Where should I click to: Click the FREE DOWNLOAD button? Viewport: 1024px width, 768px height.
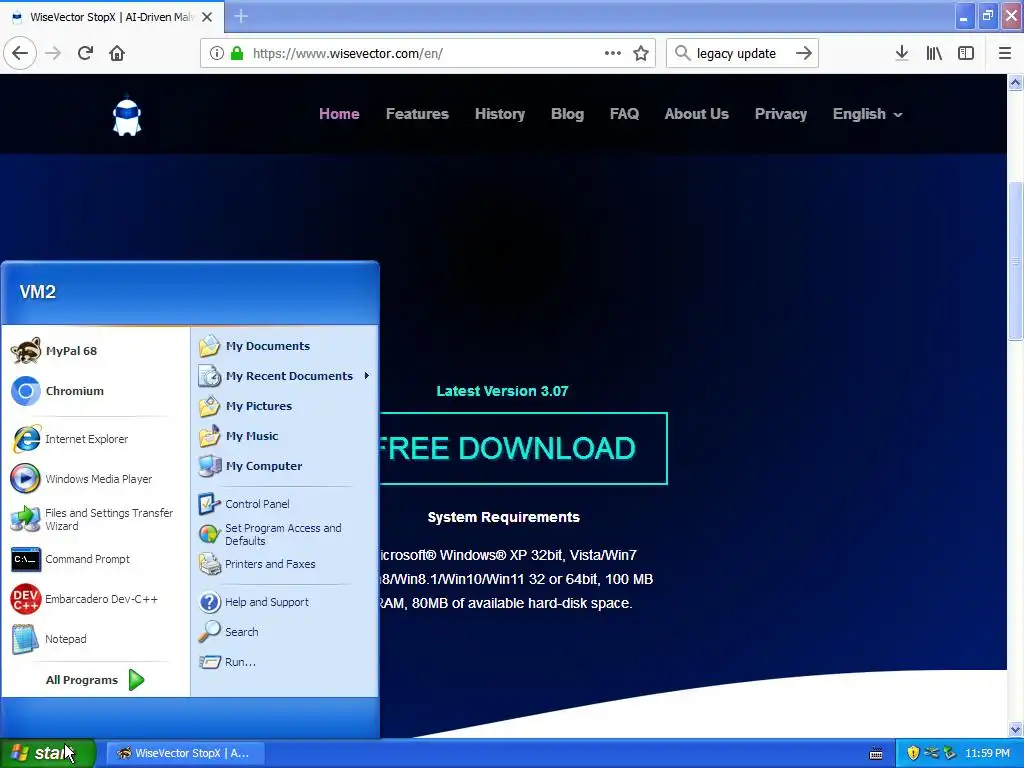523,448
